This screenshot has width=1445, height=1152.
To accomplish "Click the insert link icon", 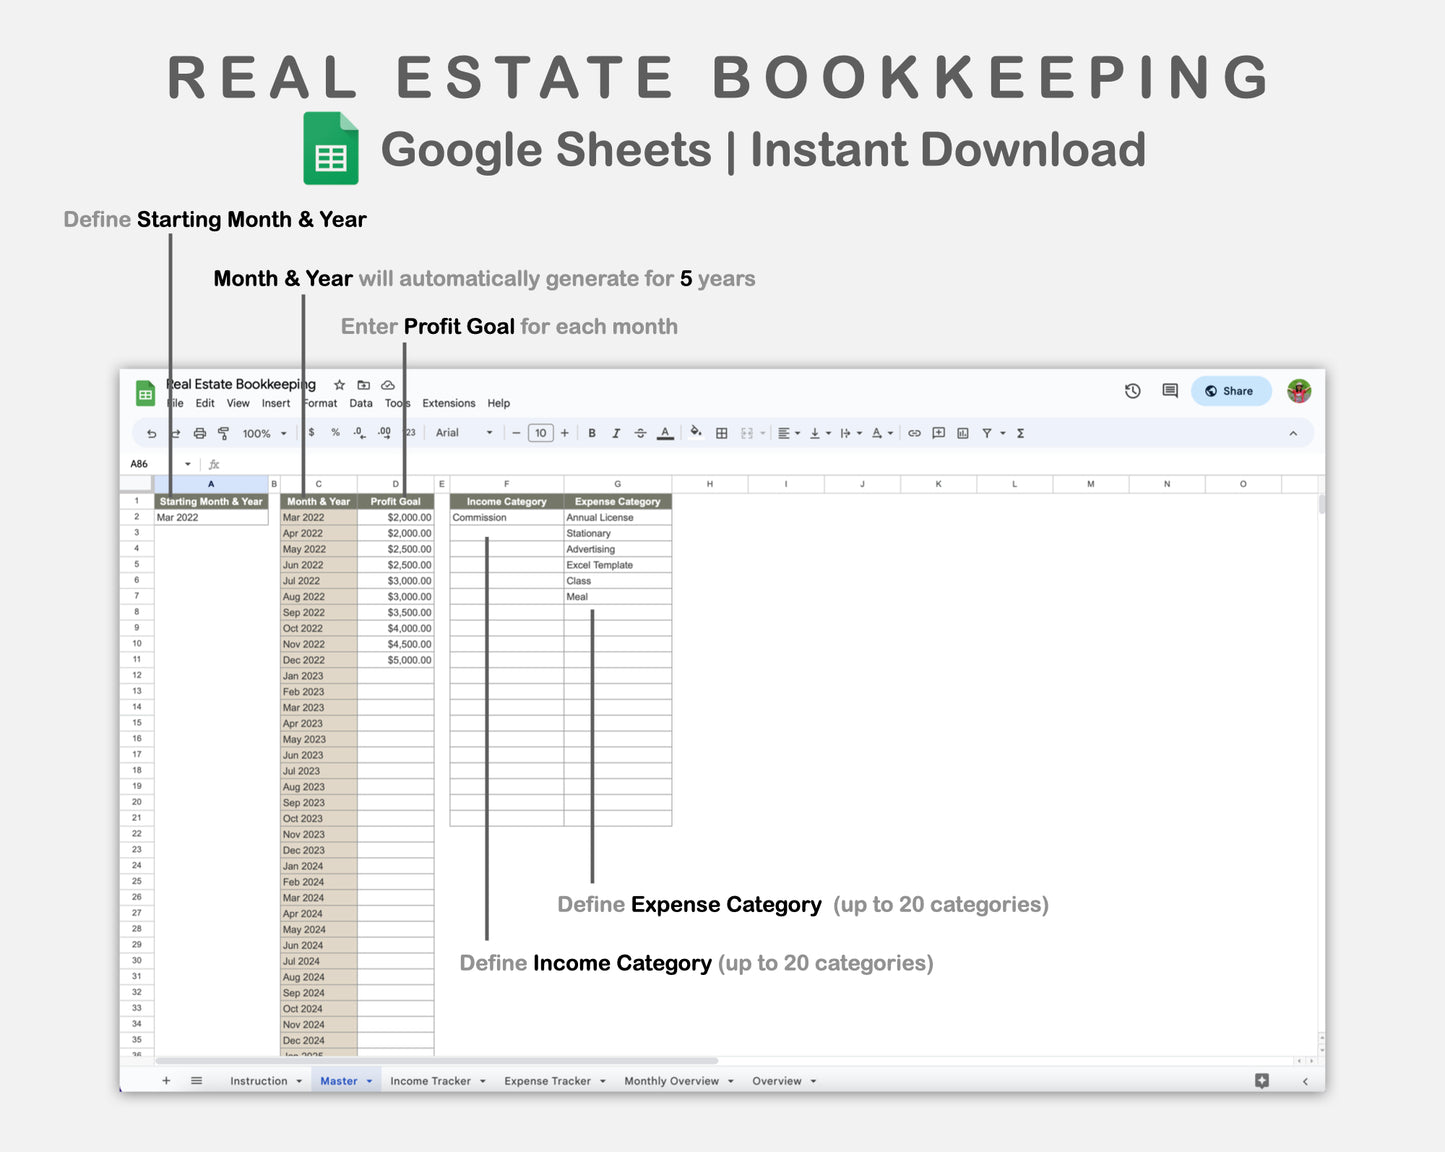I will pyautogui.click(x=913, y=432).
